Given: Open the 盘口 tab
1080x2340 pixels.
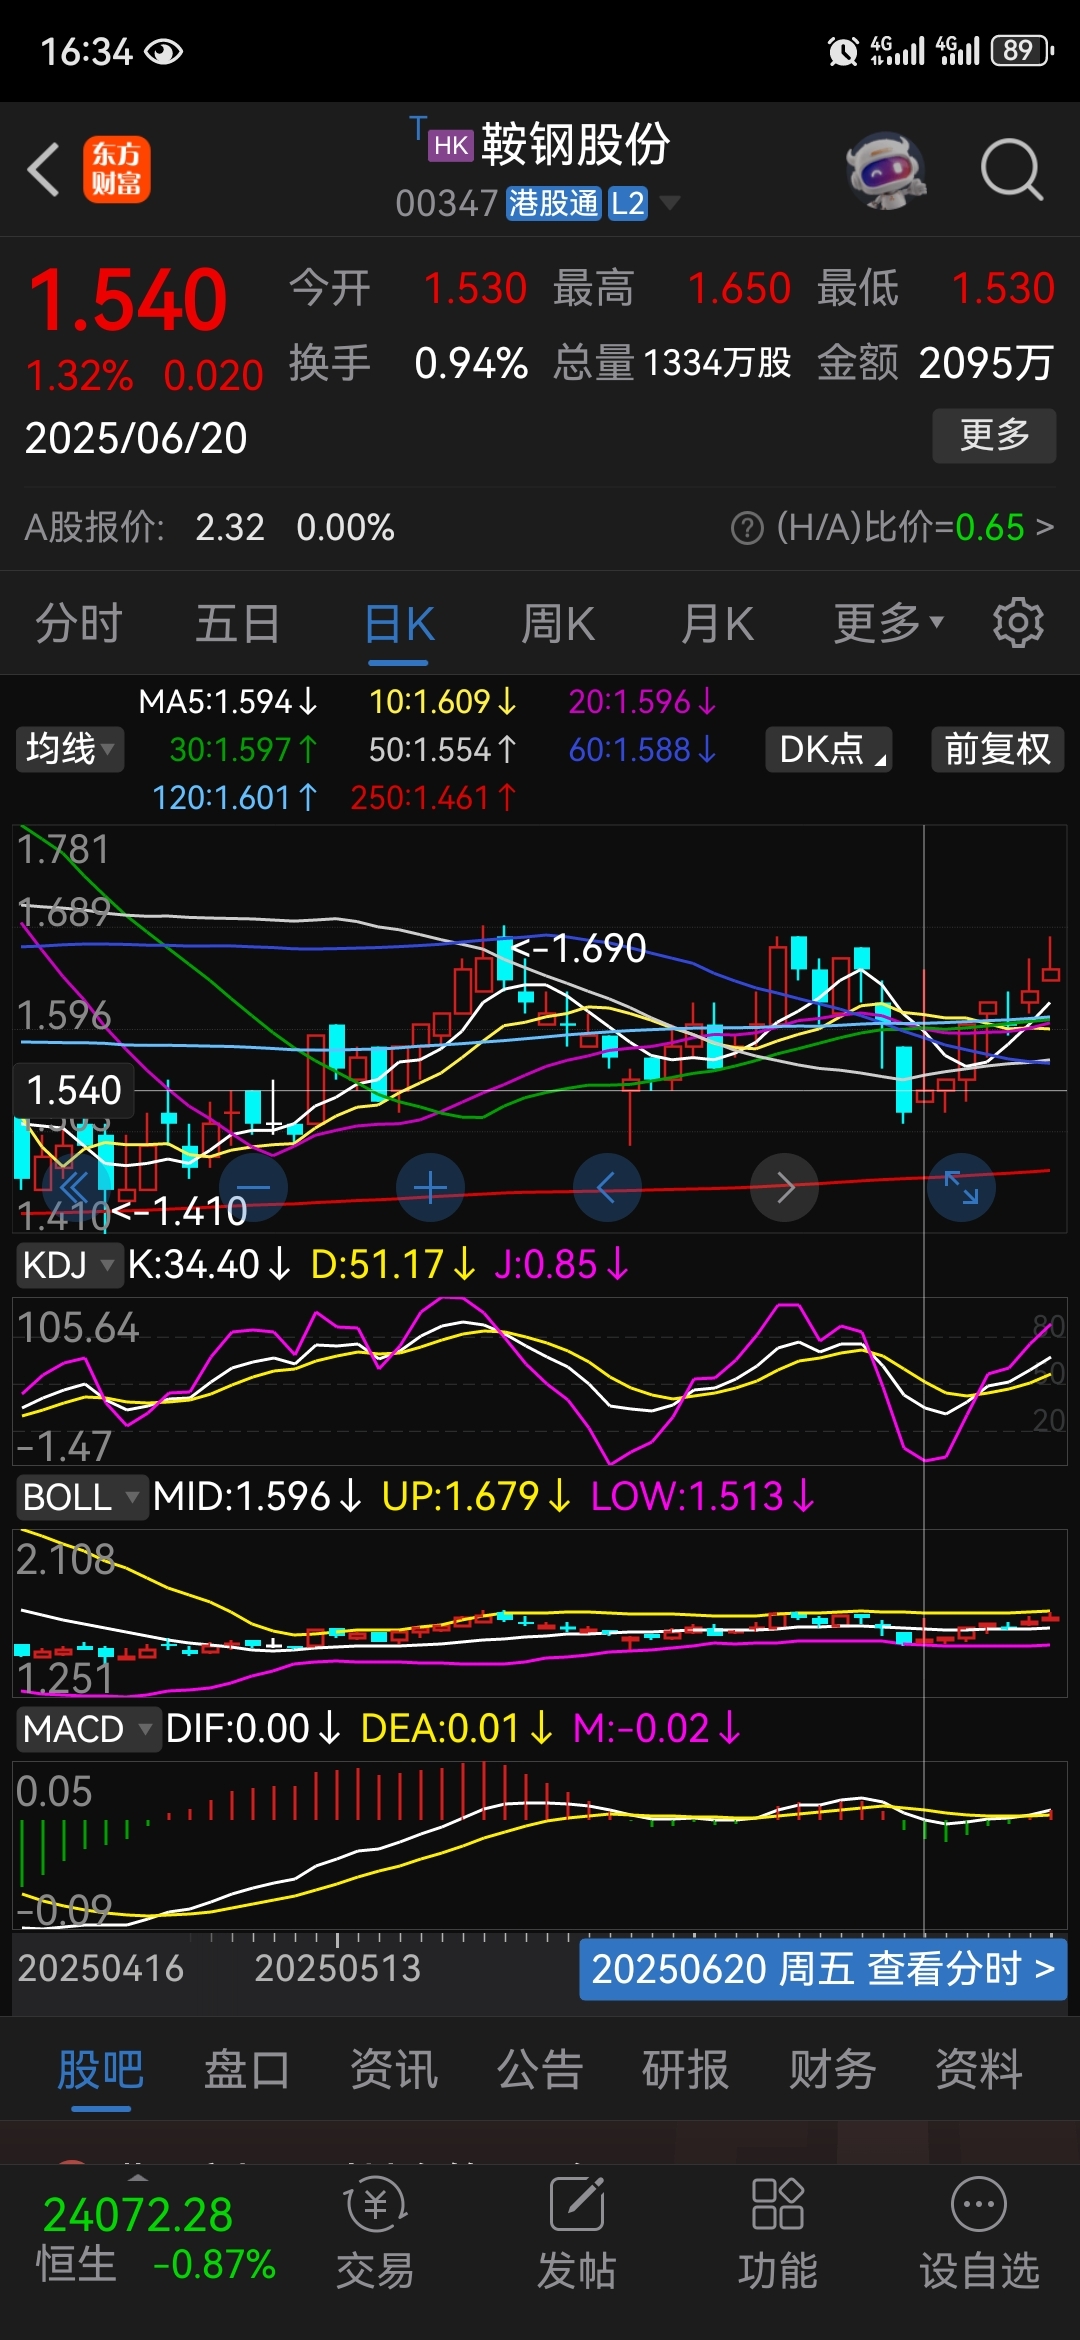Looking at the screenshot, I should click(x=247, y=2070).
